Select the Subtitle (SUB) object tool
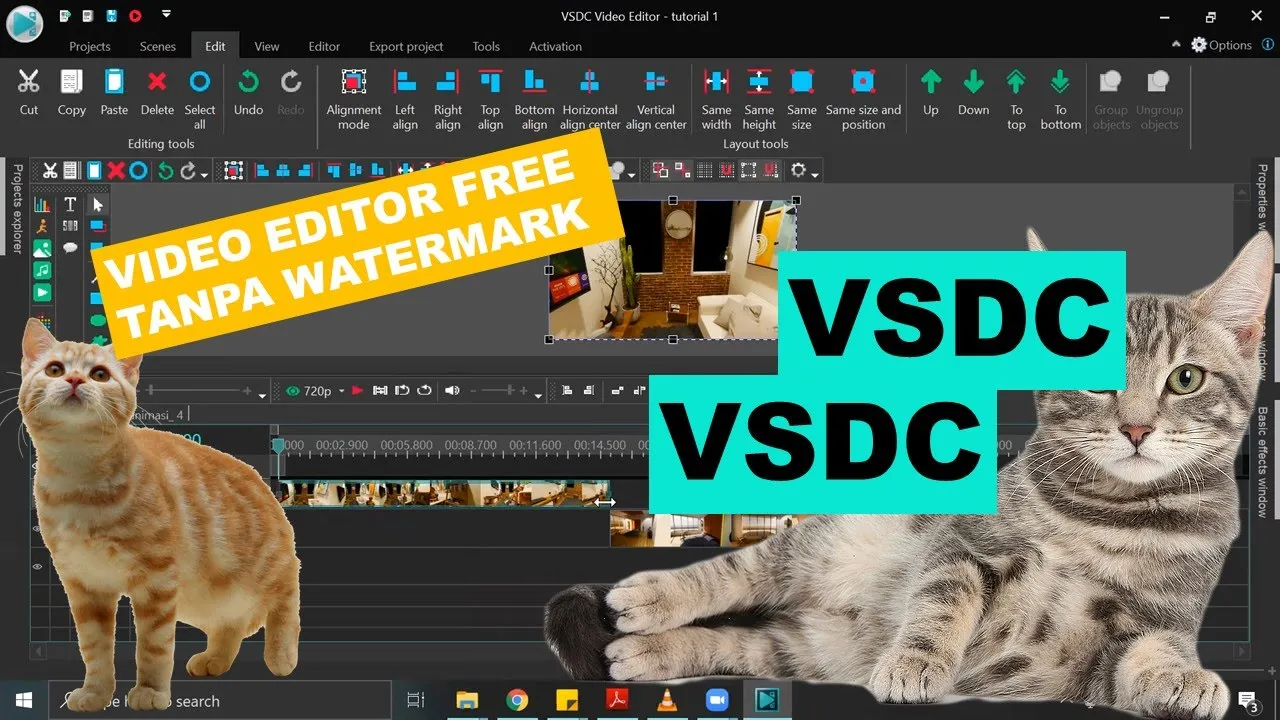The height and width of the screenshot is (720, 1280). pyautogui.click(x=70, y=226)
